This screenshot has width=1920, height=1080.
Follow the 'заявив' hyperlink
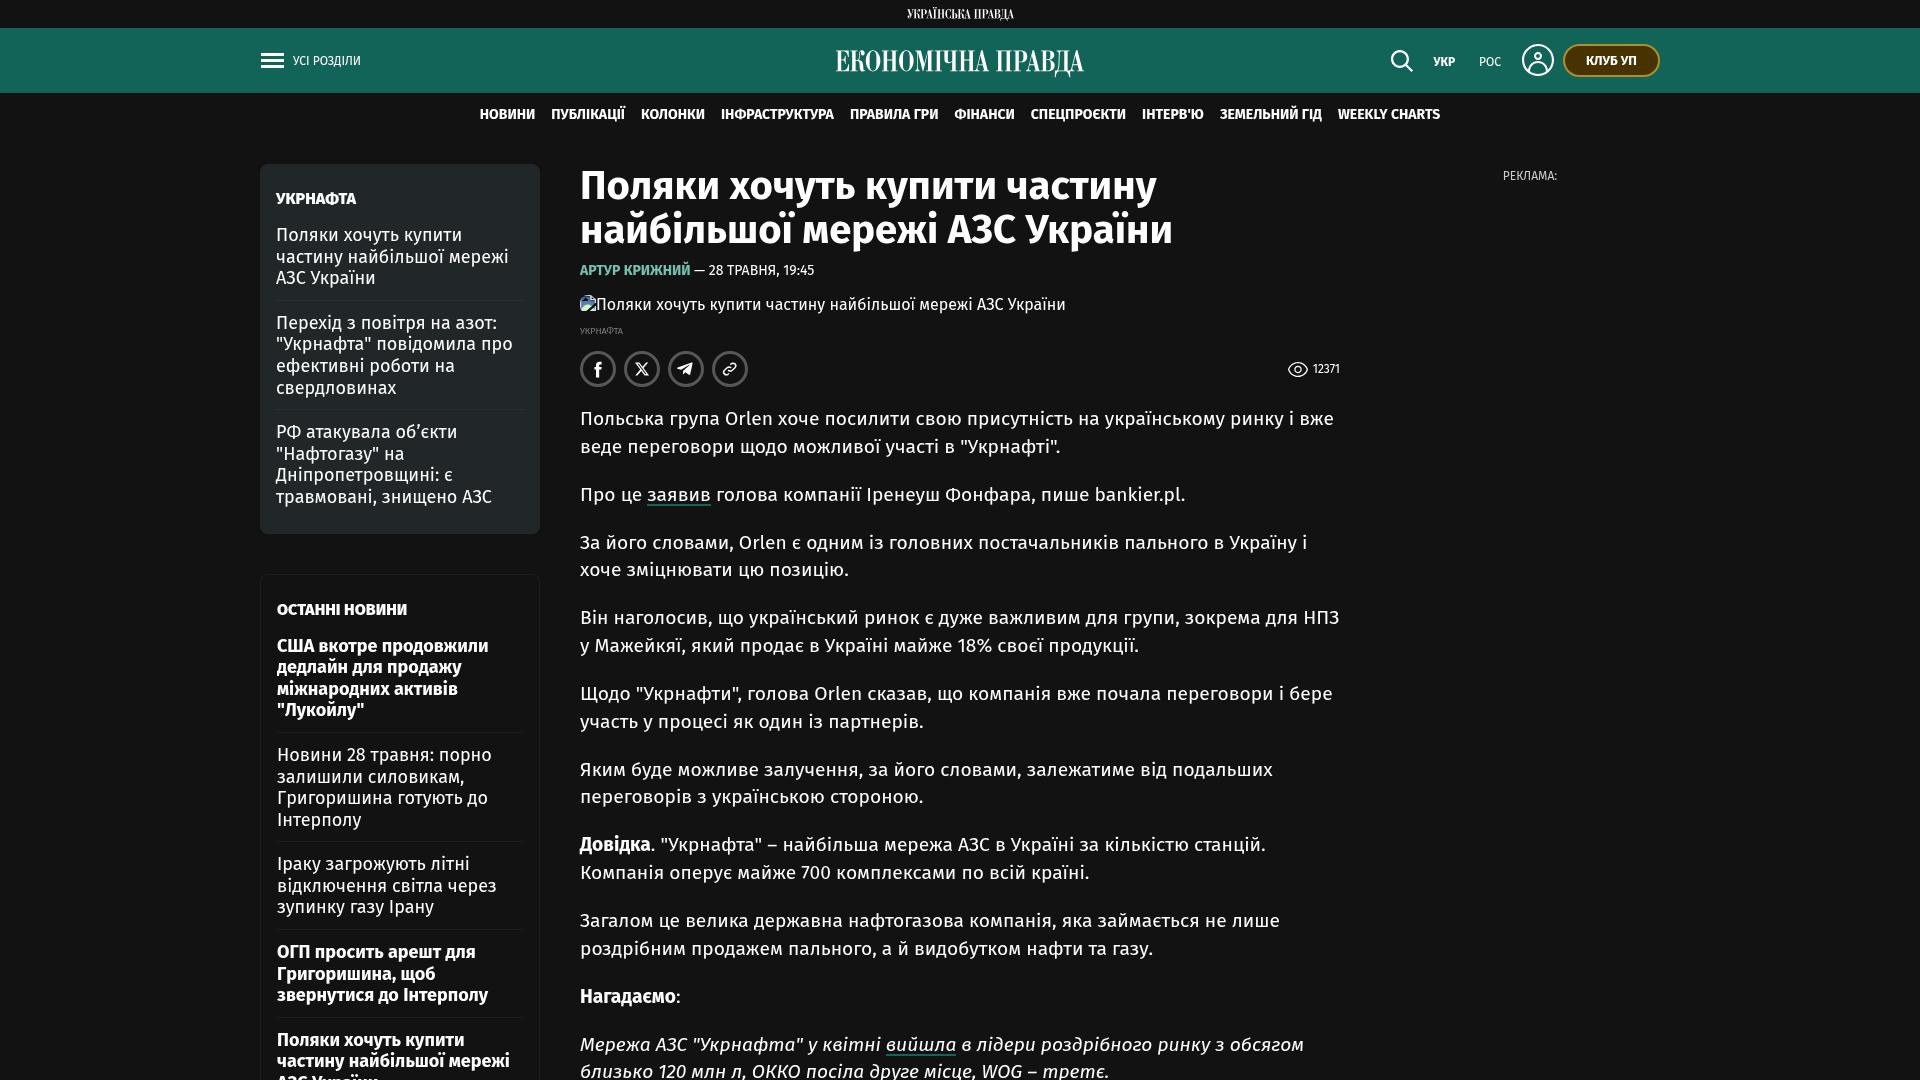coord(679,495)
